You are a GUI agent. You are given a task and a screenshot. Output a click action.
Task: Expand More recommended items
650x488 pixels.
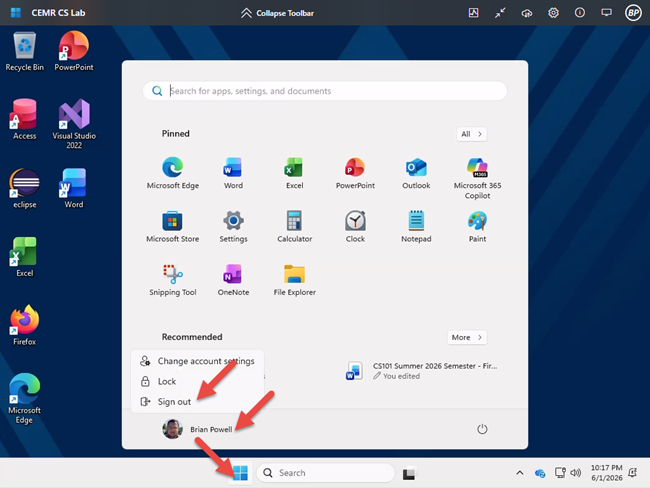pyautogui.click(x=467, y=337)
